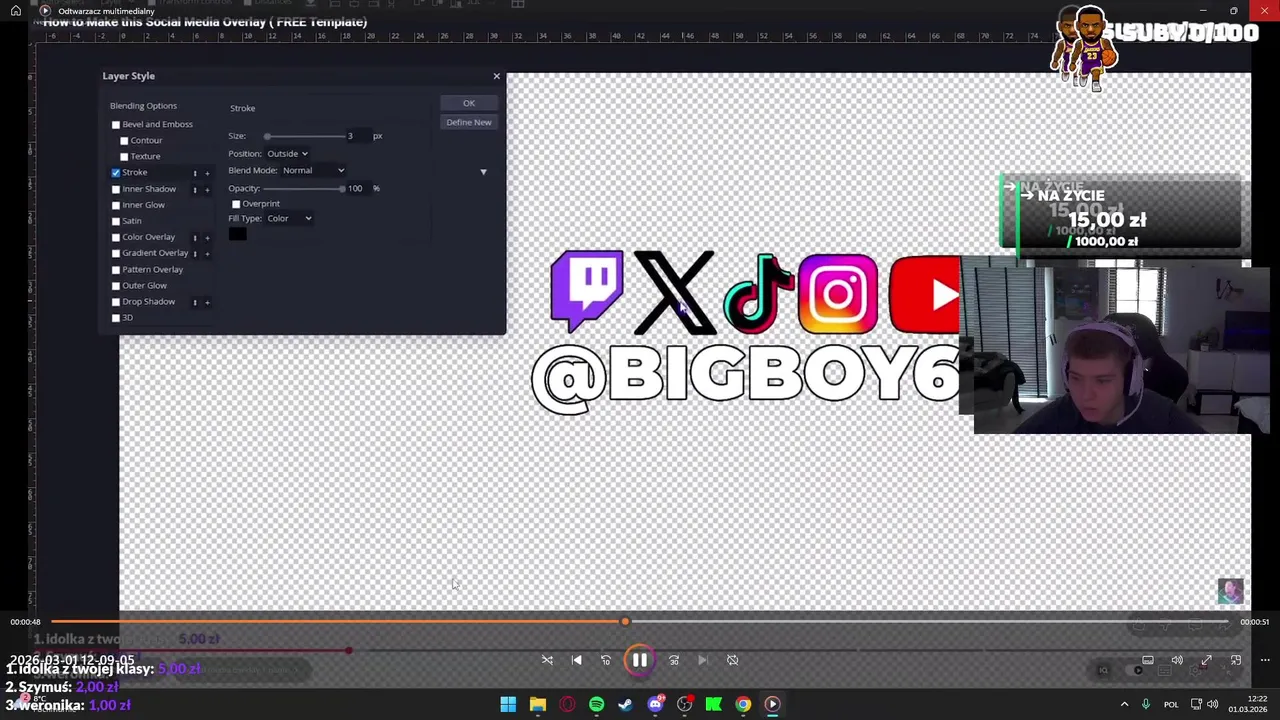The height and width of the screenshot is (720, 1280).
Task: Open the black stroke color swatch
Action: 237,234
